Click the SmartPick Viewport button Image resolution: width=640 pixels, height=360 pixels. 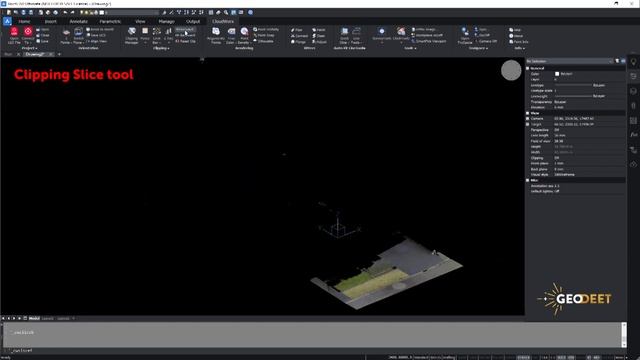point(429,41)
